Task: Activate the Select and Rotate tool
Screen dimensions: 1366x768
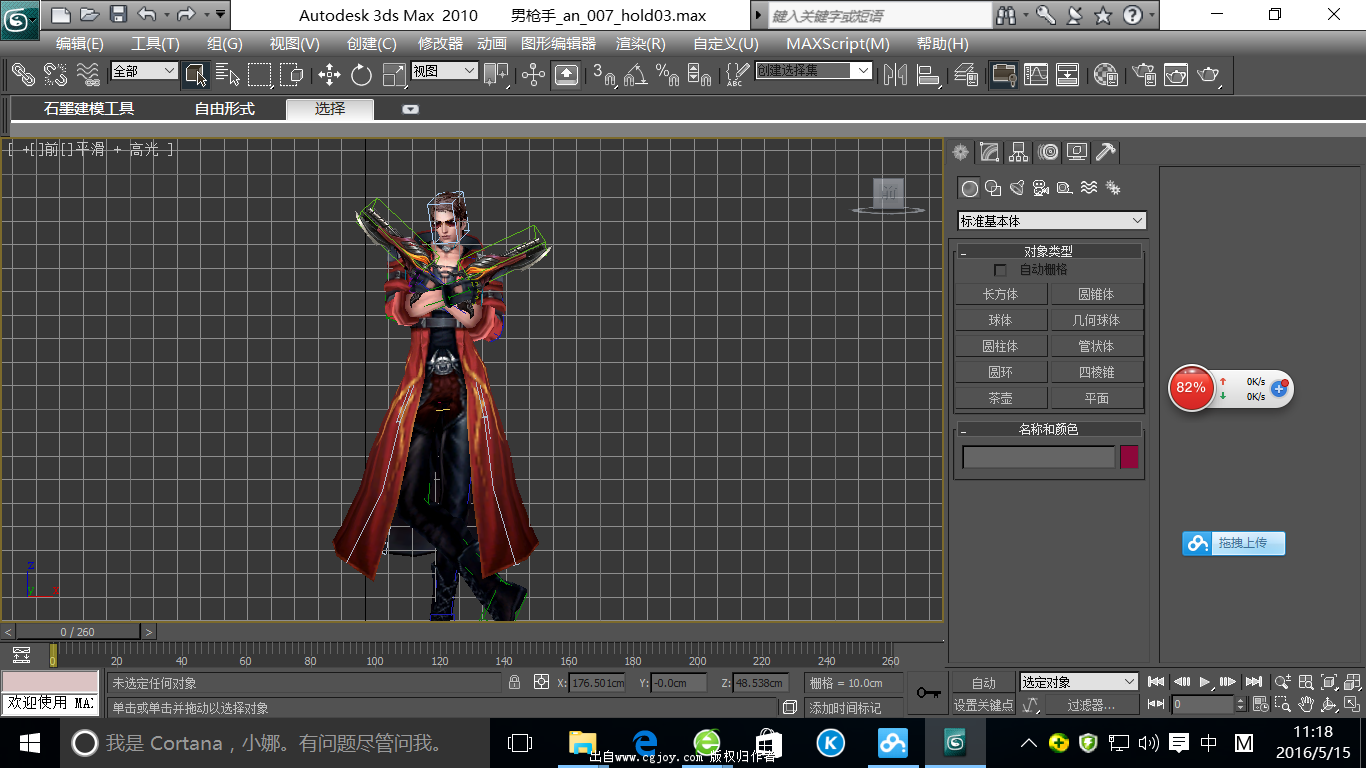Action: 361,74
